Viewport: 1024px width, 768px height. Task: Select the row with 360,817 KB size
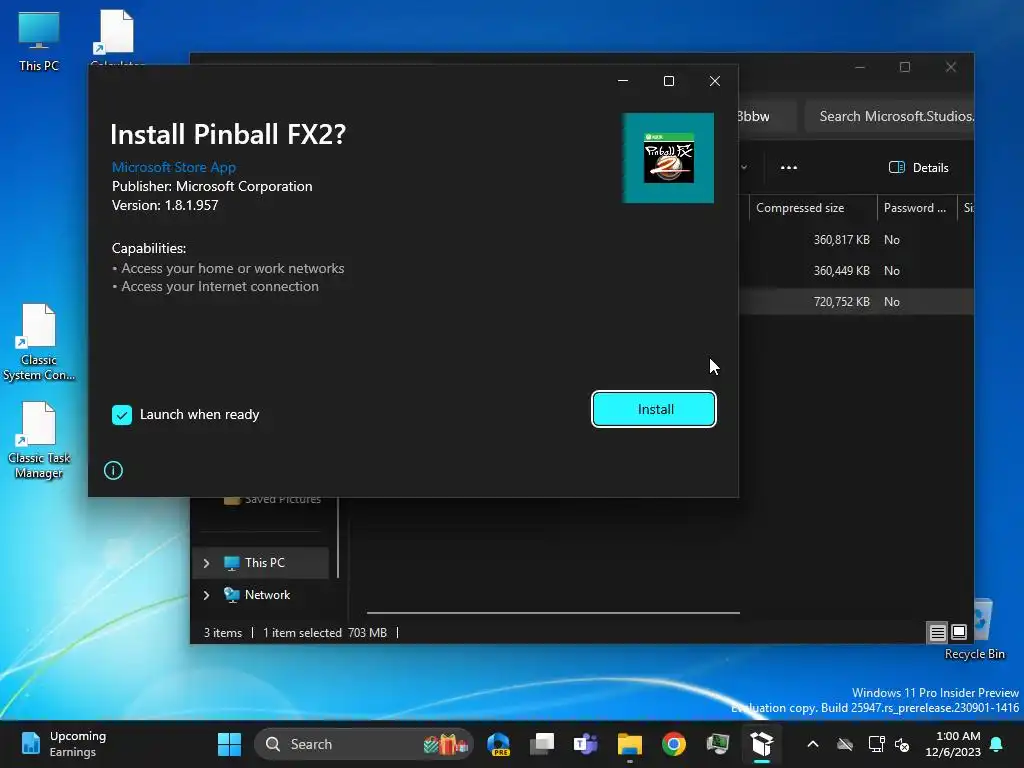(856, 240)
